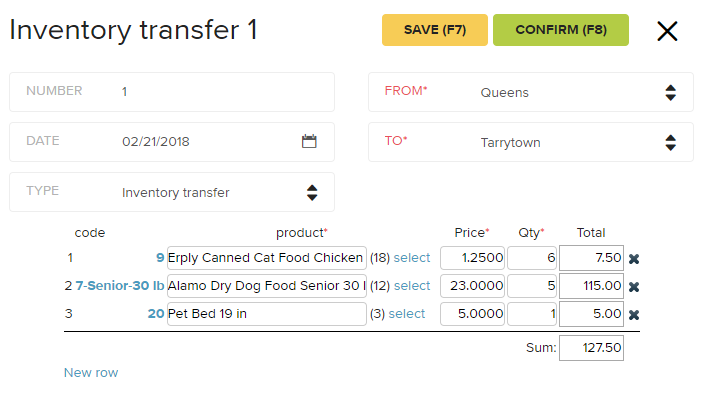Expand the TYPE dropdown
Viewport: 705px width, 393px height.
click(172, 192)
